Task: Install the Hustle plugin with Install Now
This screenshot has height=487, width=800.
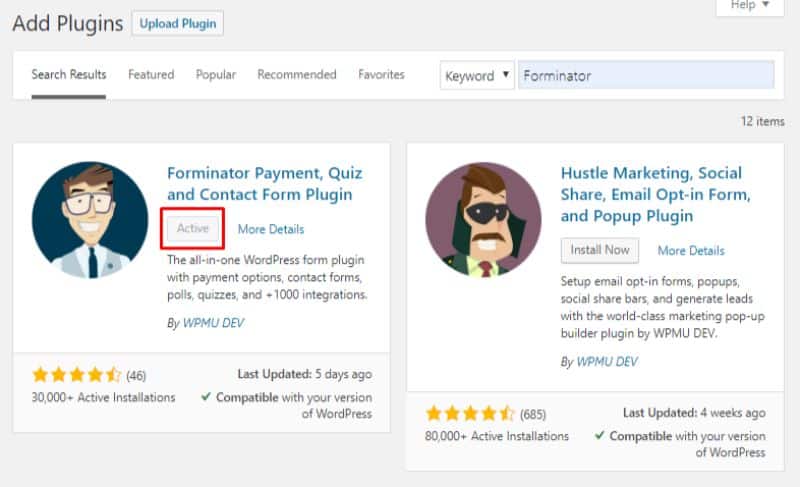Action: point(599,250)
